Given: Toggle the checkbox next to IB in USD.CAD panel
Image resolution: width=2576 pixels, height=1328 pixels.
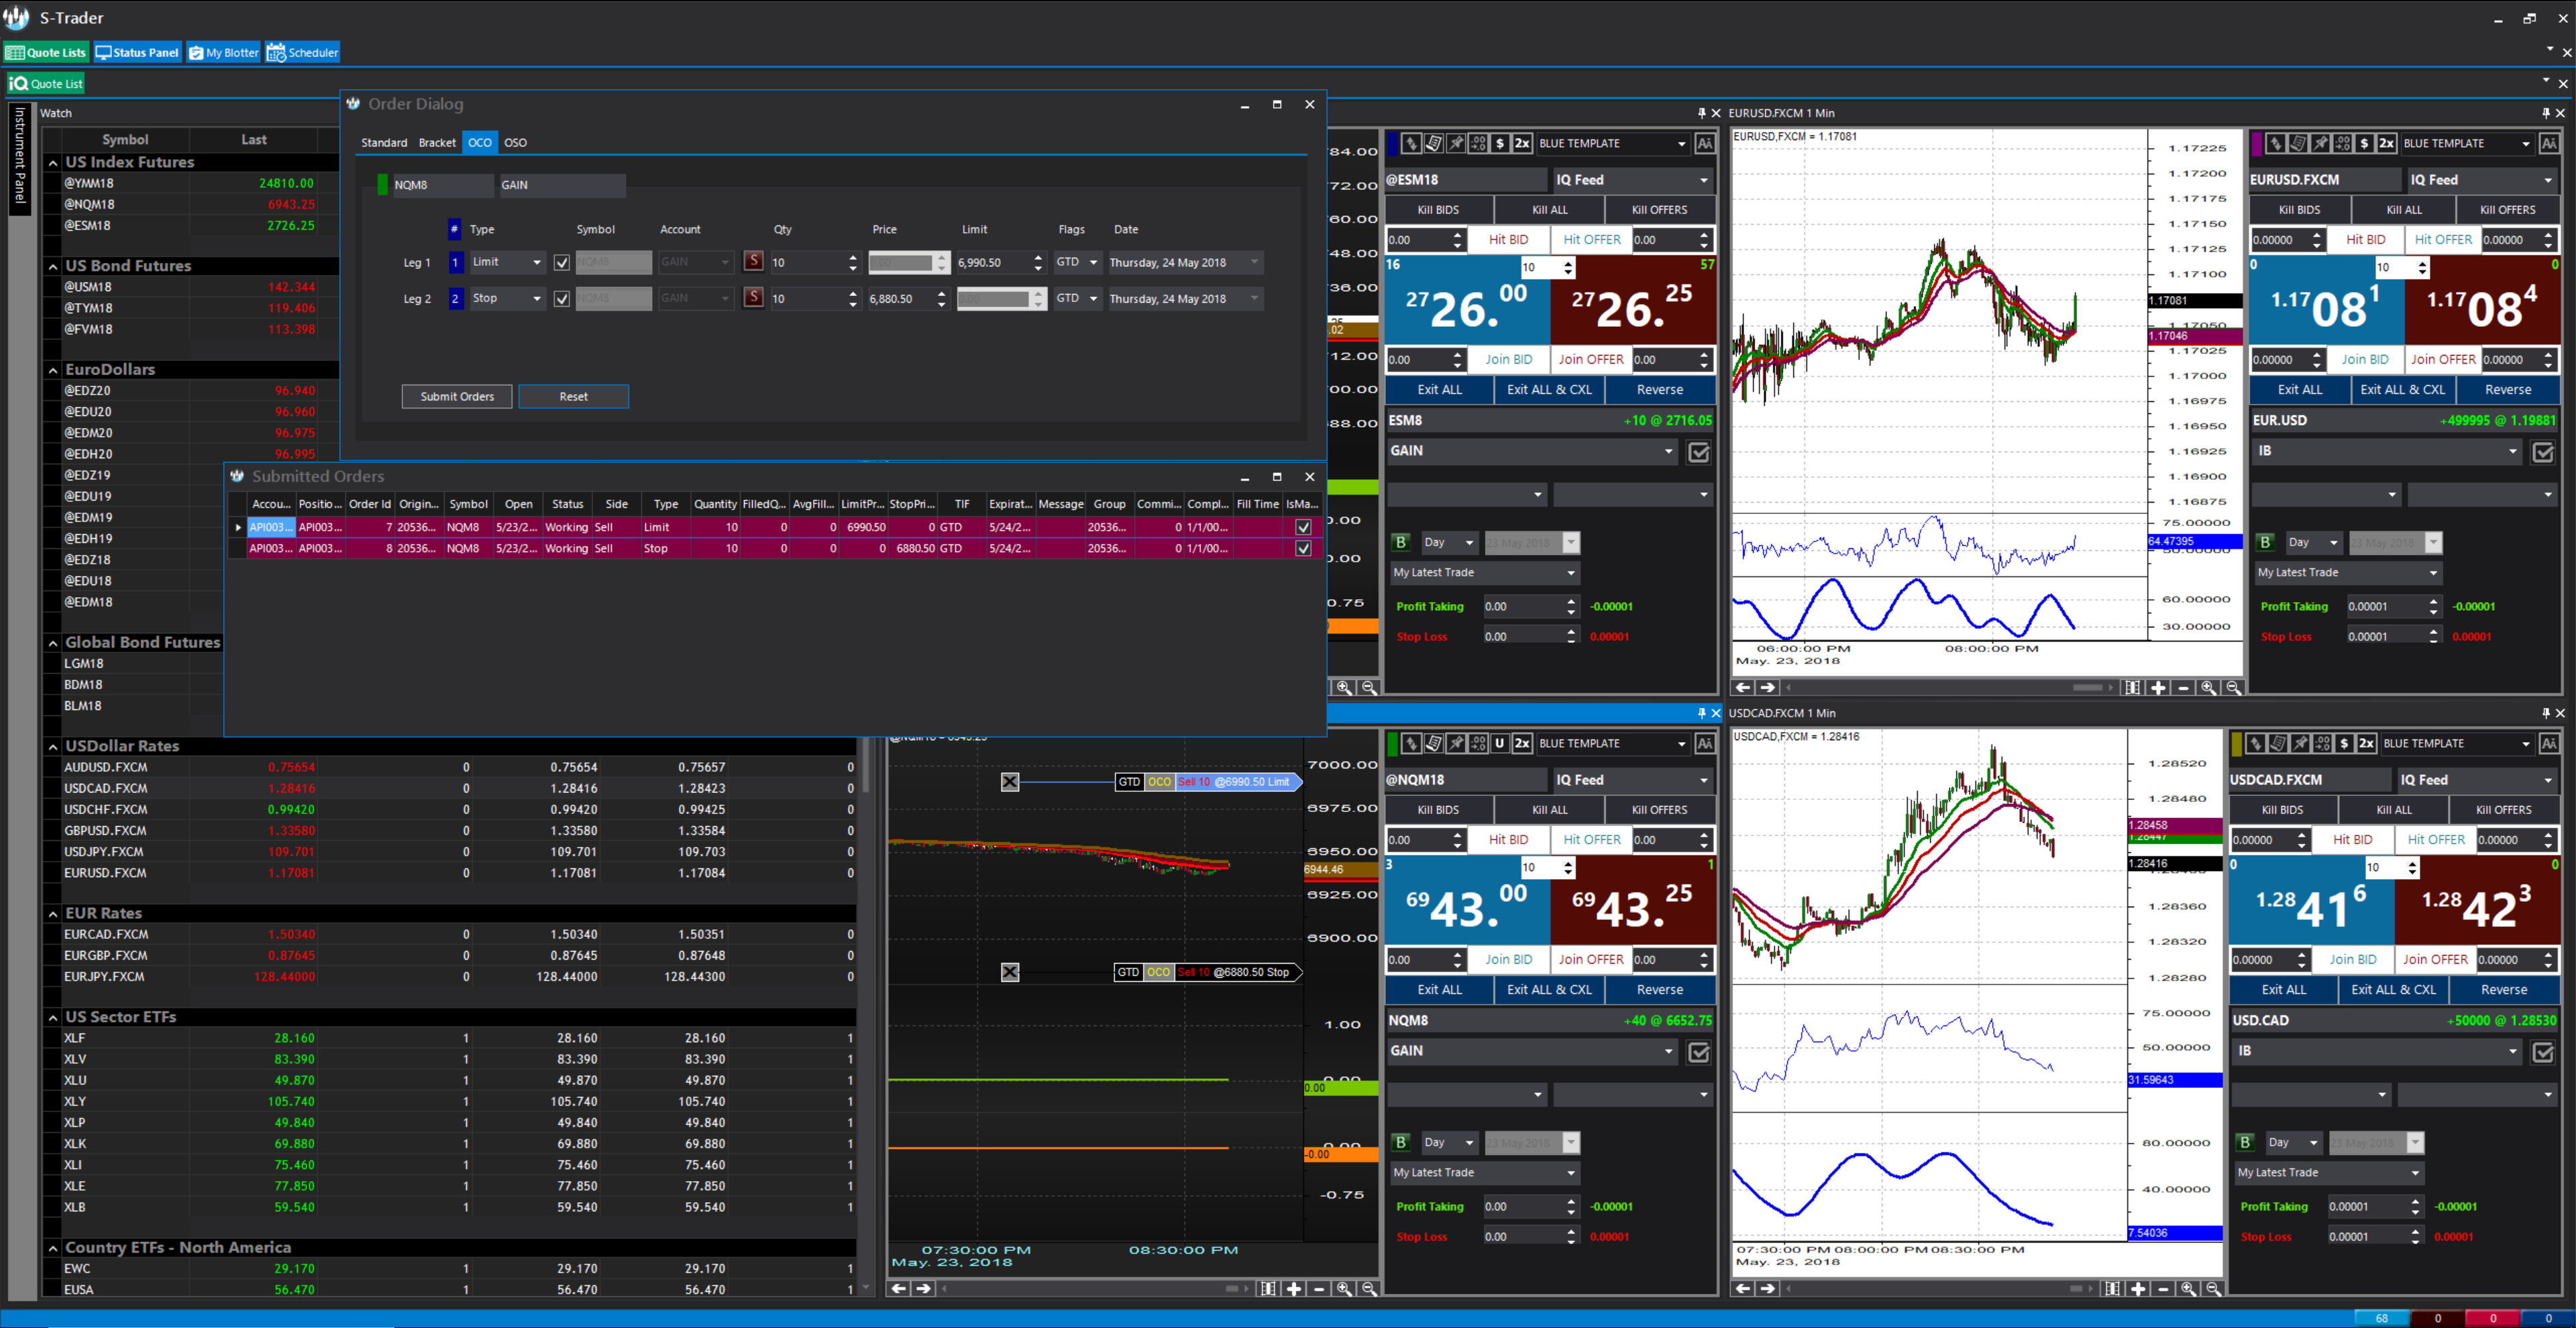Looking at the screenshot, I should tap(2543, 1053).
